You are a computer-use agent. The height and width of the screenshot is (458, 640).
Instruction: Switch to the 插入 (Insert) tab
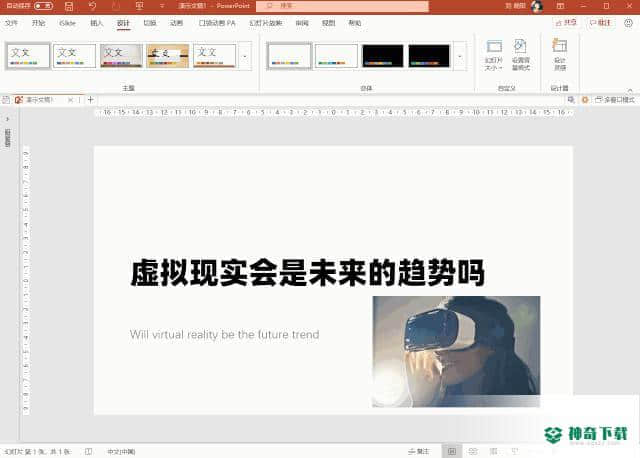click(x=96, y=23)
